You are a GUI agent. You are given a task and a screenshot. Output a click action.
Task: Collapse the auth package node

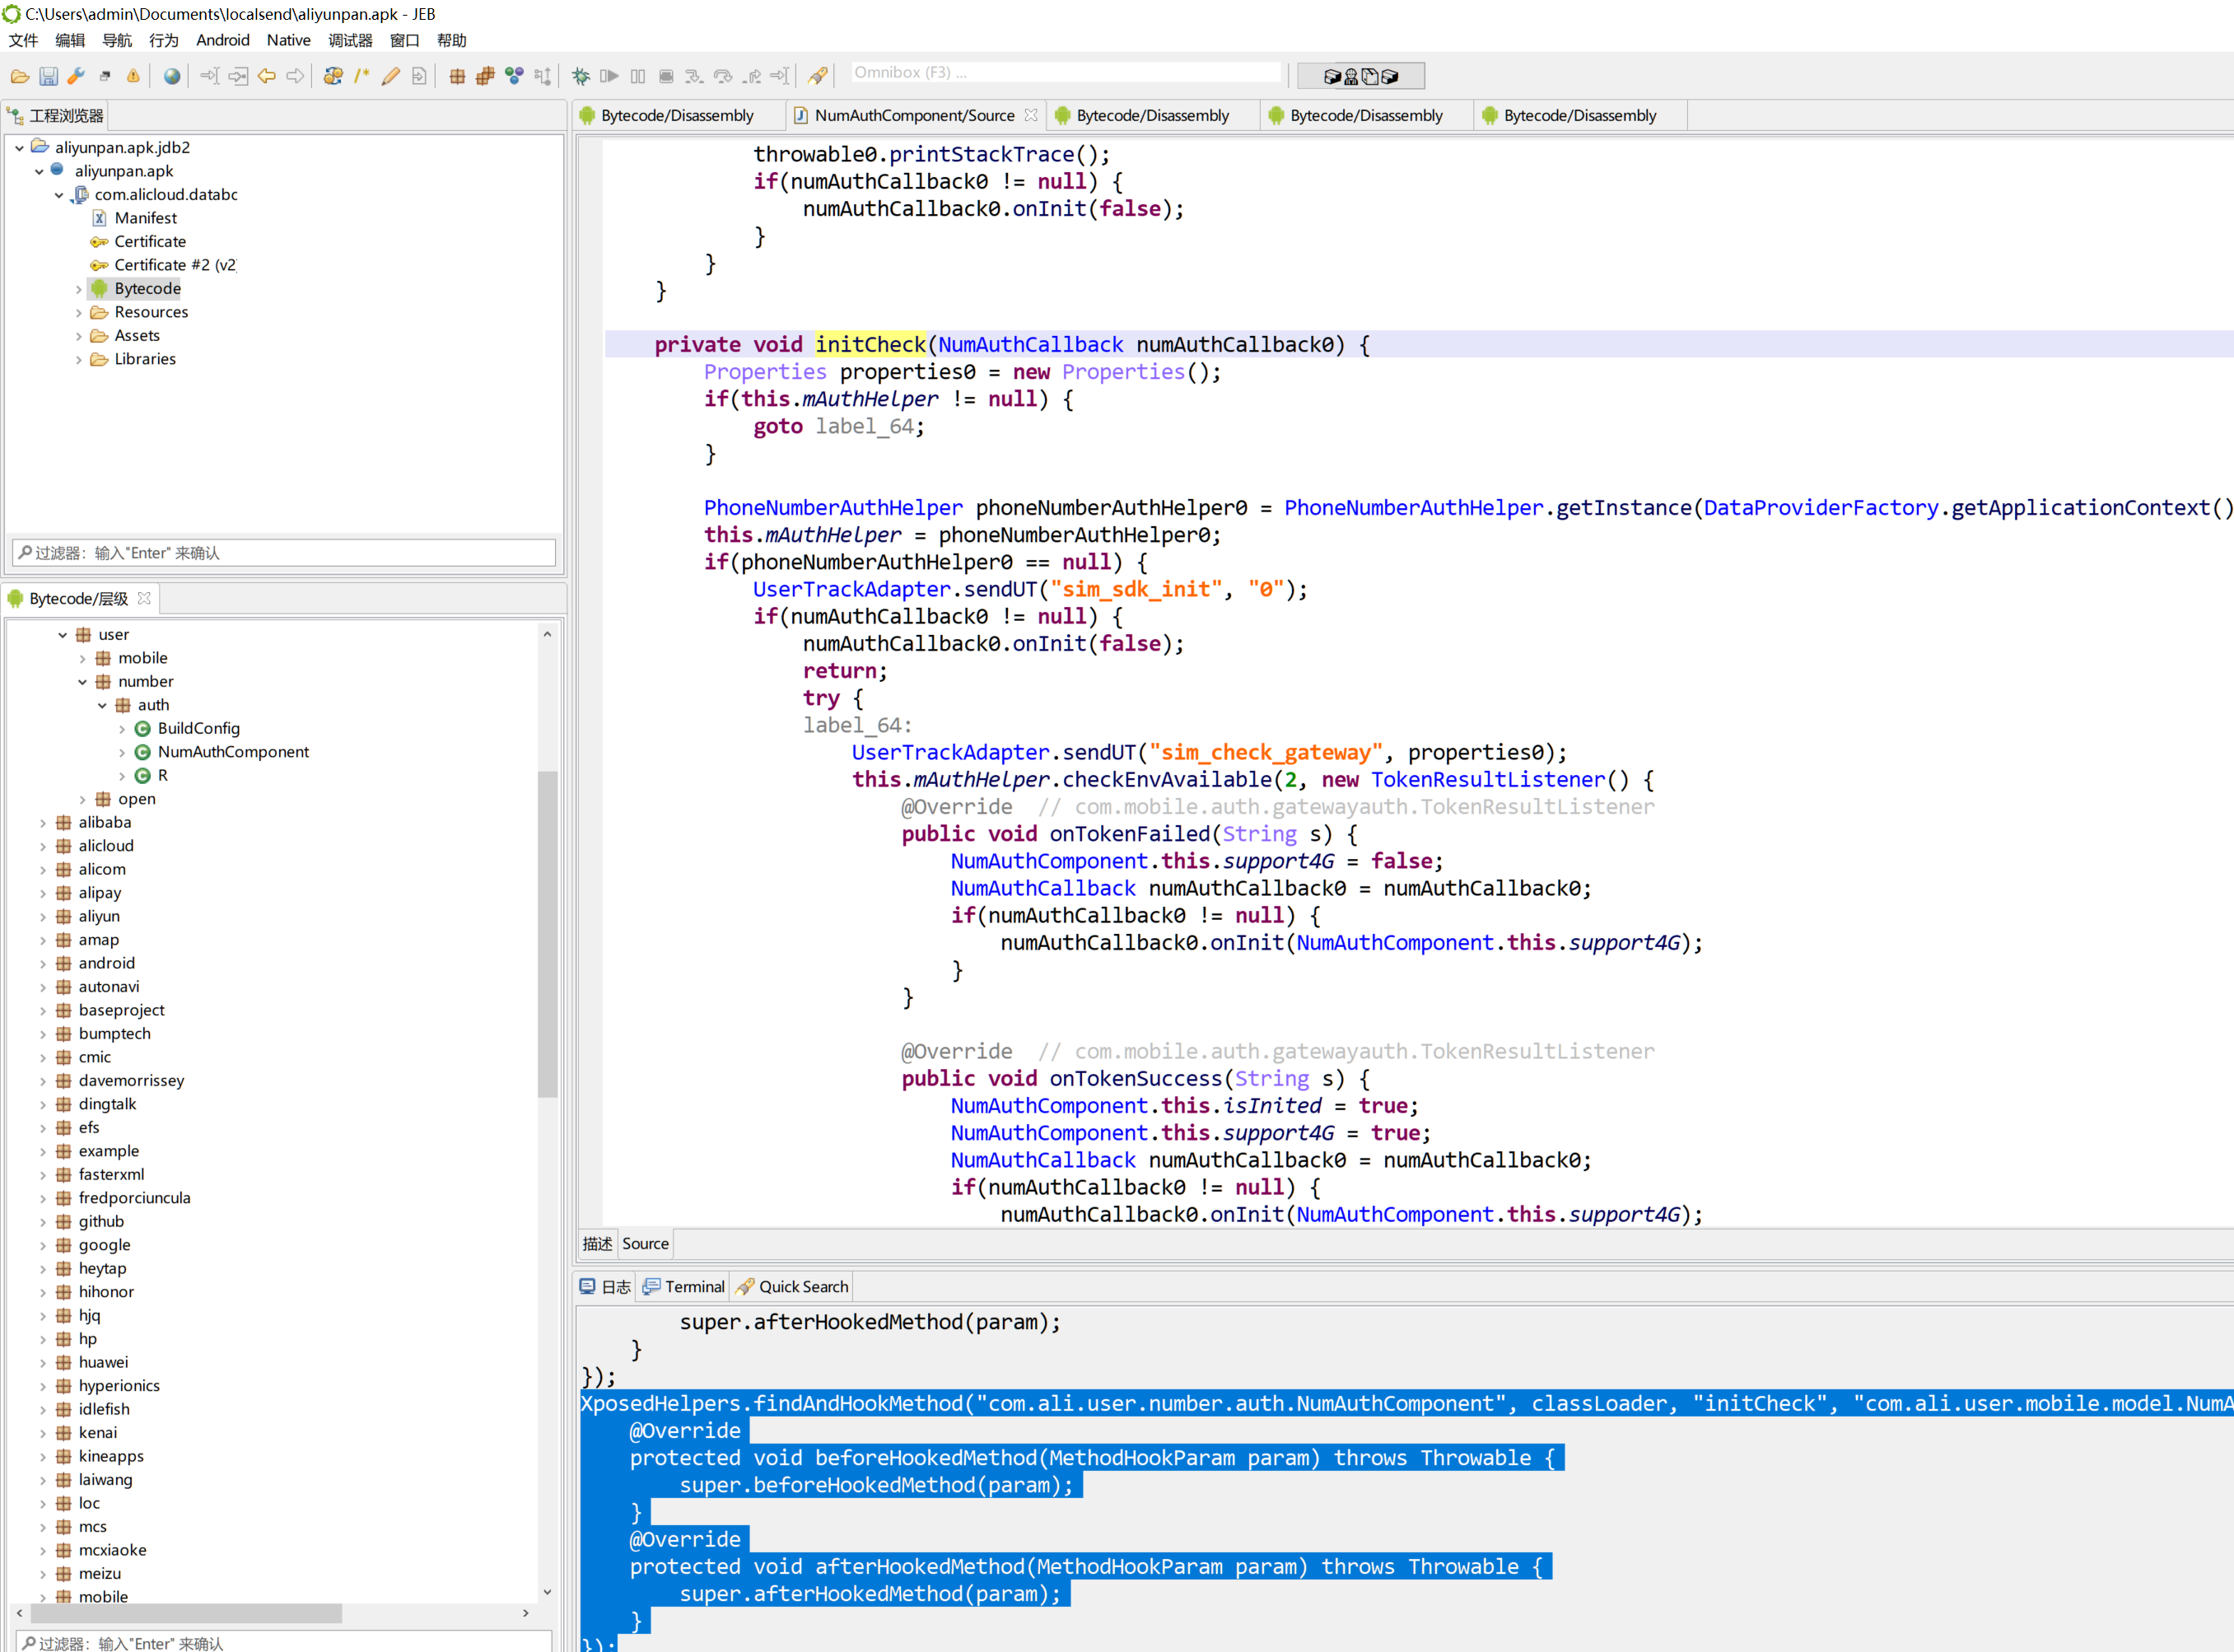[102, 706]
